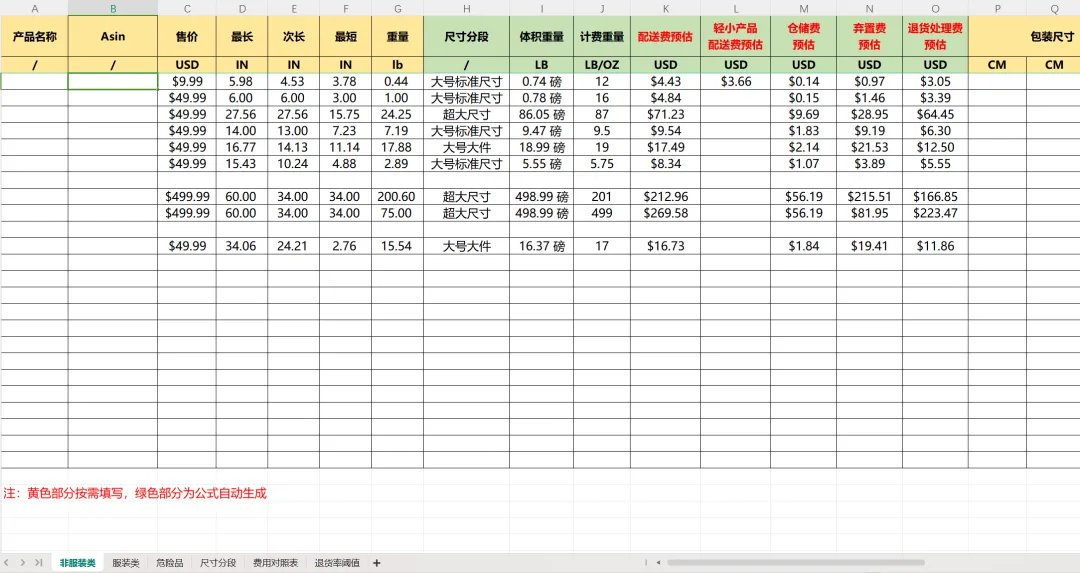
Task: Select the LB/OZ unit cell
Action: 601,65
